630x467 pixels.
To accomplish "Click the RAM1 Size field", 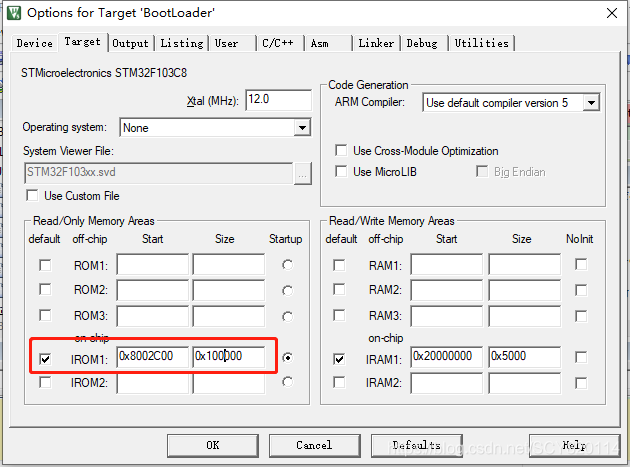I will [x=524, y=264].
